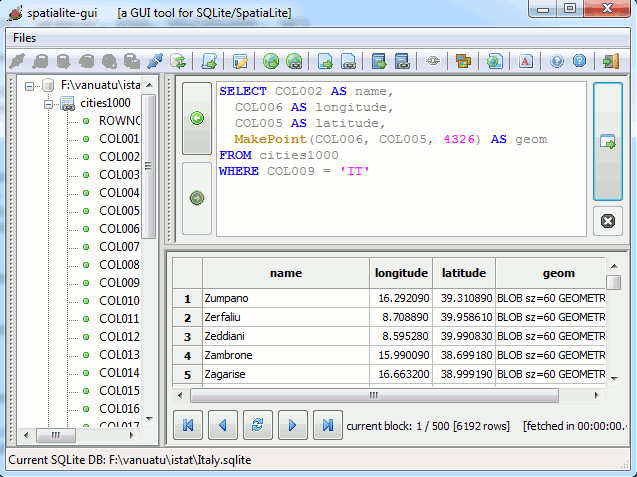Click latitude value 38.699180
Screen dimensions: 637x477
(464, 356)
